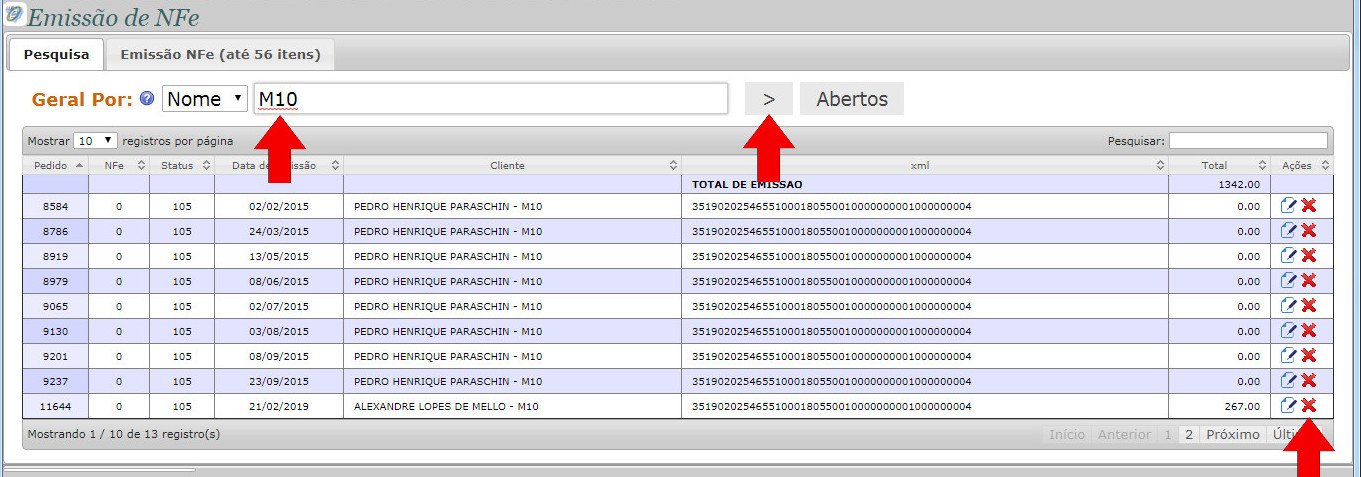Click the Pesquisar filter input field
This screenshot has height=477, width=1361.
click(1248, 141)
